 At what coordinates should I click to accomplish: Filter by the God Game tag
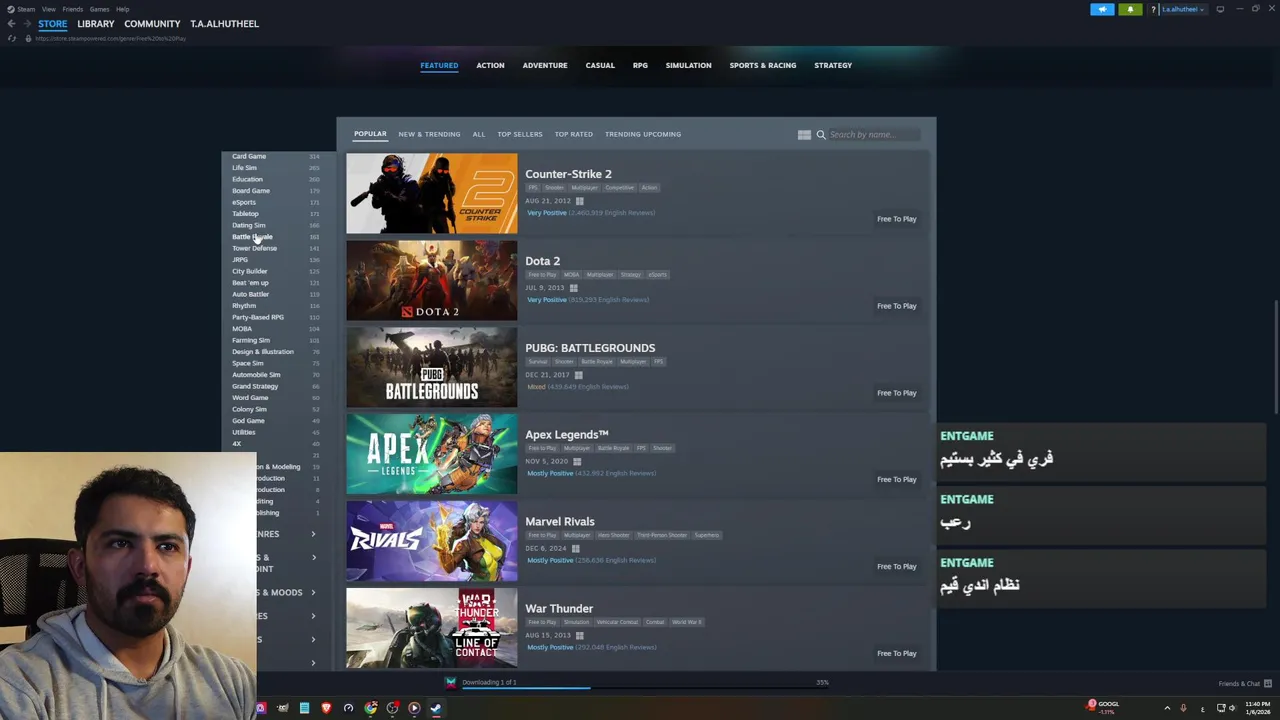point(249,421)
